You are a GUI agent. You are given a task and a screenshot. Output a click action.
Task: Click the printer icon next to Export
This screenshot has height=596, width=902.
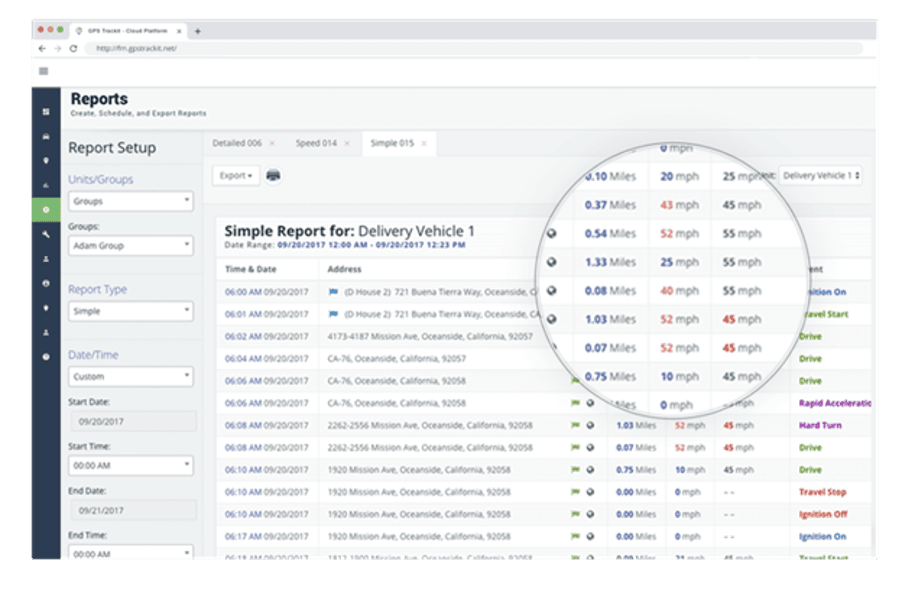[273, 175]
